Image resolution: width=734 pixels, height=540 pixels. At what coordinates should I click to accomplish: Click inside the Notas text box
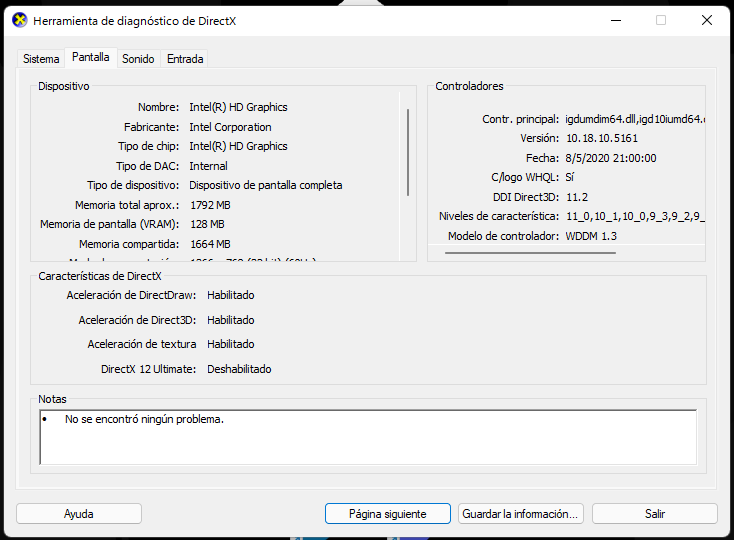coord(368,438)
